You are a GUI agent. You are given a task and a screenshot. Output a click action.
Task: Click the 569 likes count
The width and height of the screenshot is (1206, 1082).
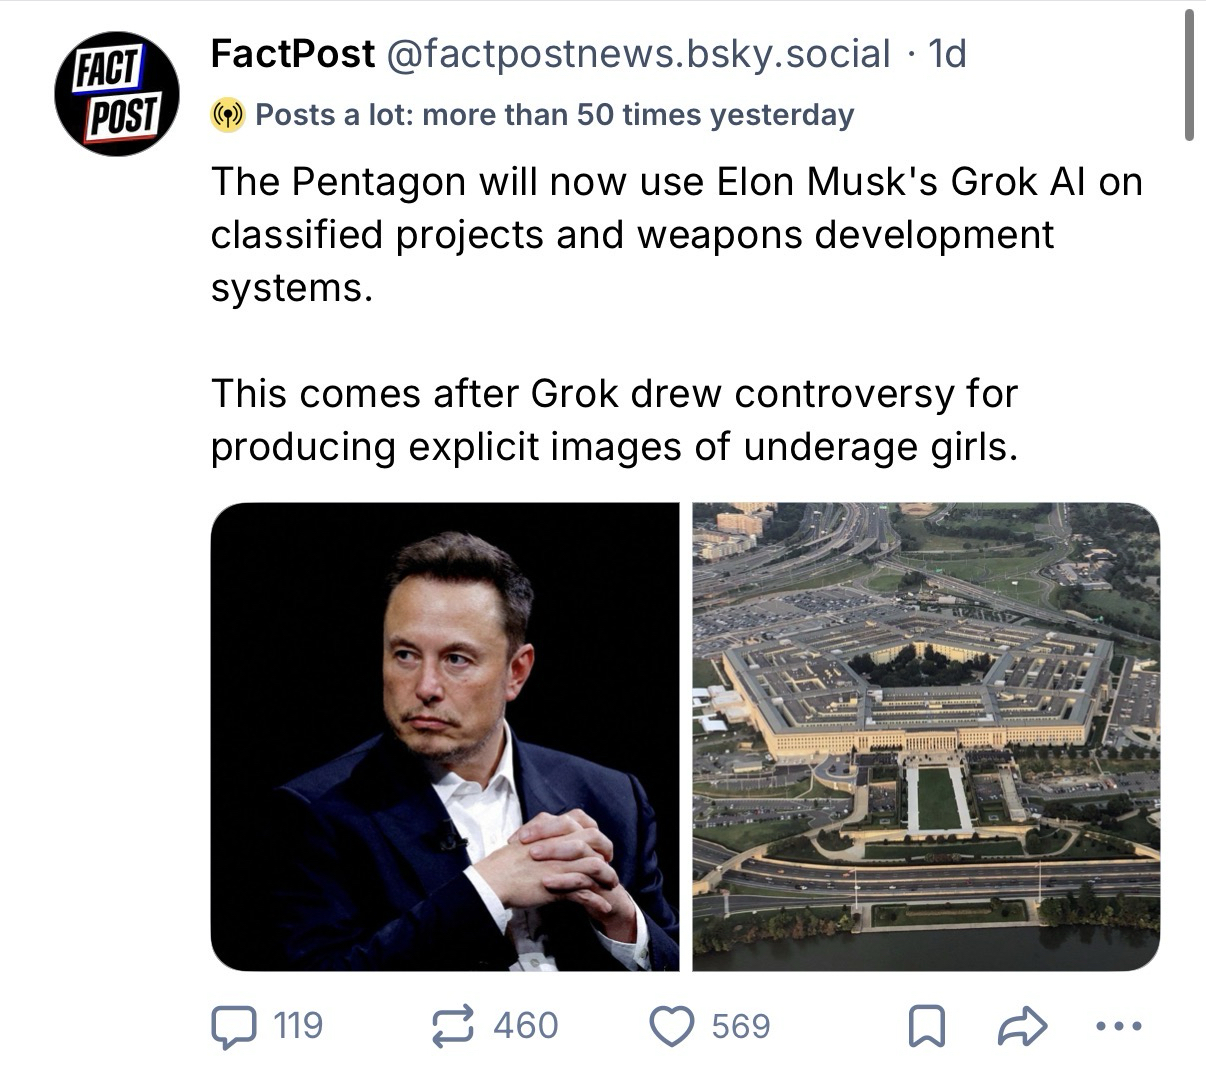(x=741, y=1026)
